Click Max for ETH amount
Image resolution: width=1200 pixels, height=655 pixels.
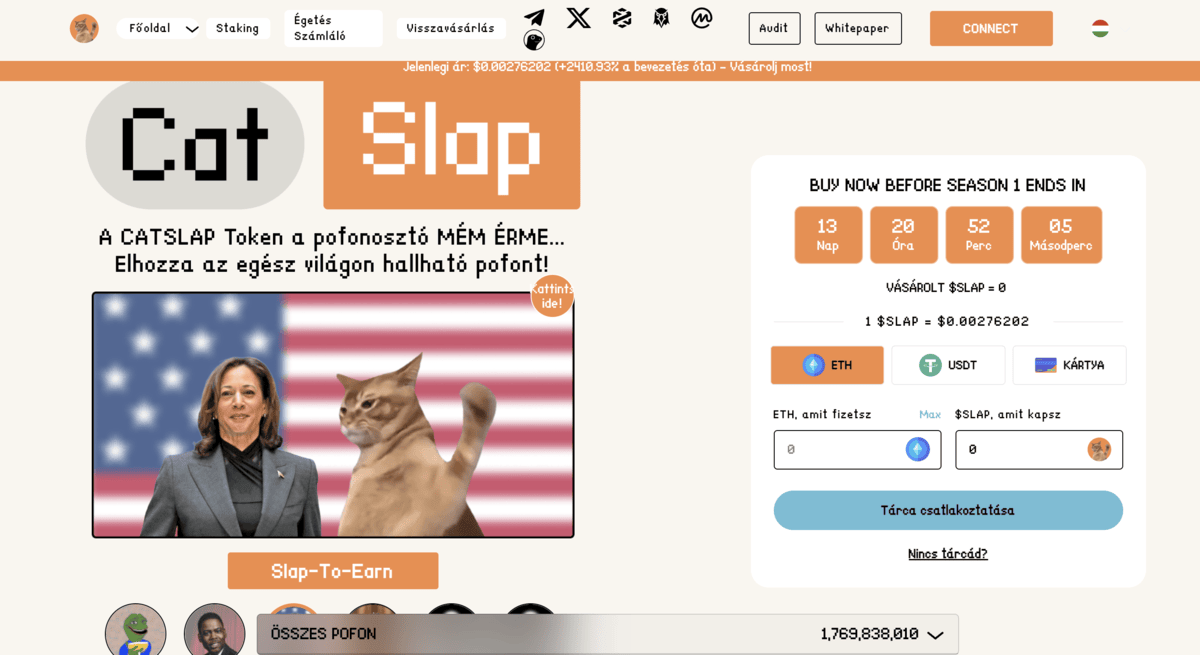(x=930, y=414)
